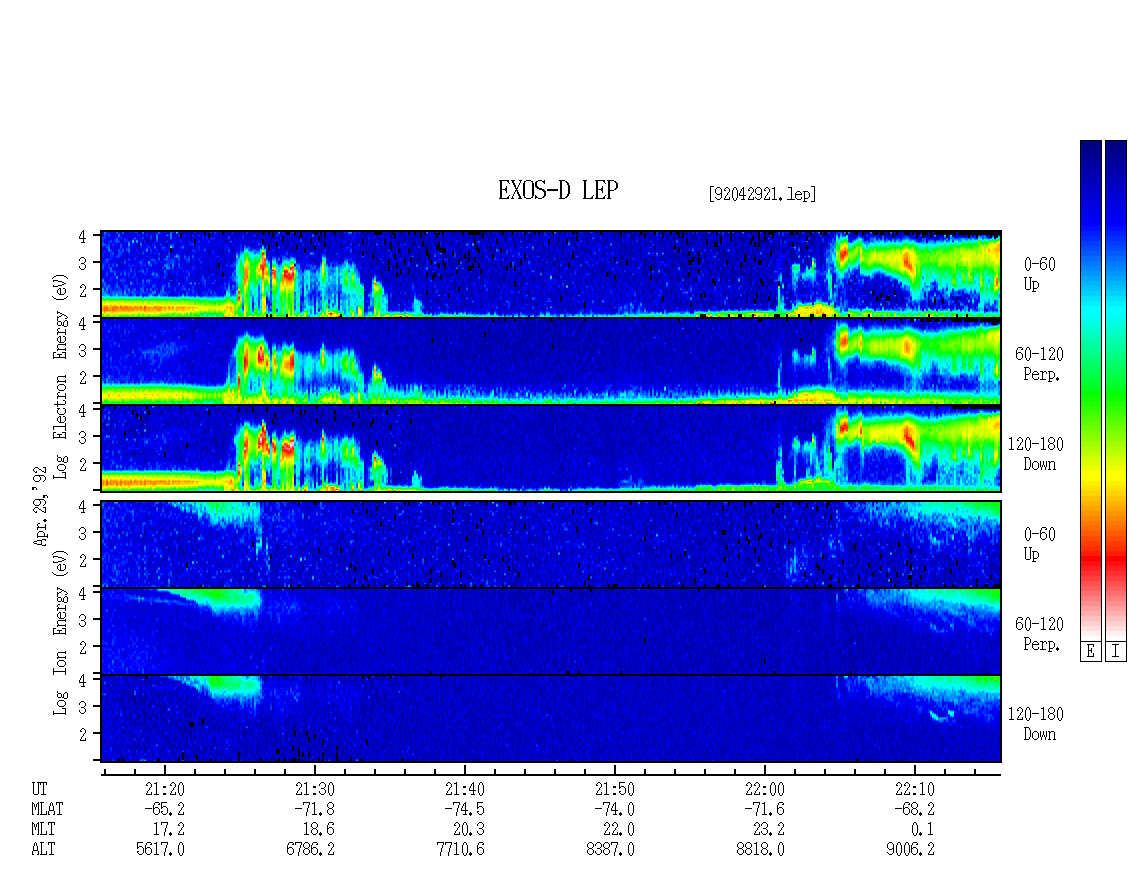
Task: Click the 120-180 Down label beside electron panel
Action: 1036,454
